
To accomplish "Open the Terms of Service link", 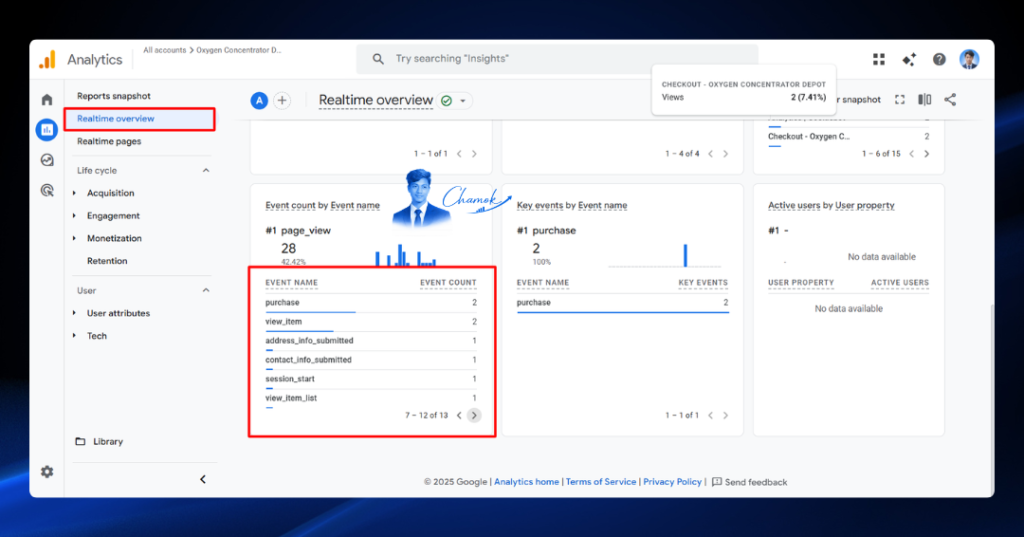I will pos(601,481).
